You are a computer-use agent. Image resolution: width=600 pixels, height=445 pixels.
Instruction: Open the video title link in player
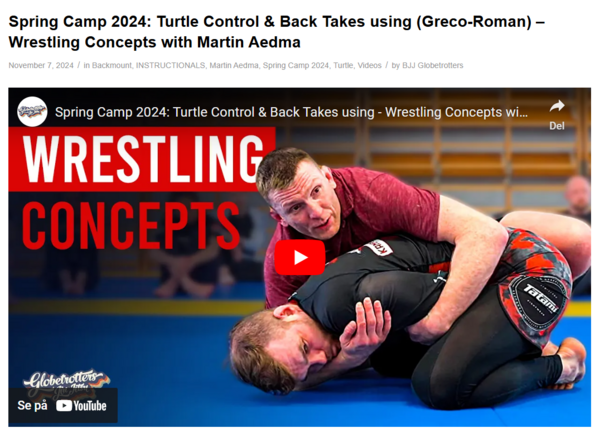291,112
